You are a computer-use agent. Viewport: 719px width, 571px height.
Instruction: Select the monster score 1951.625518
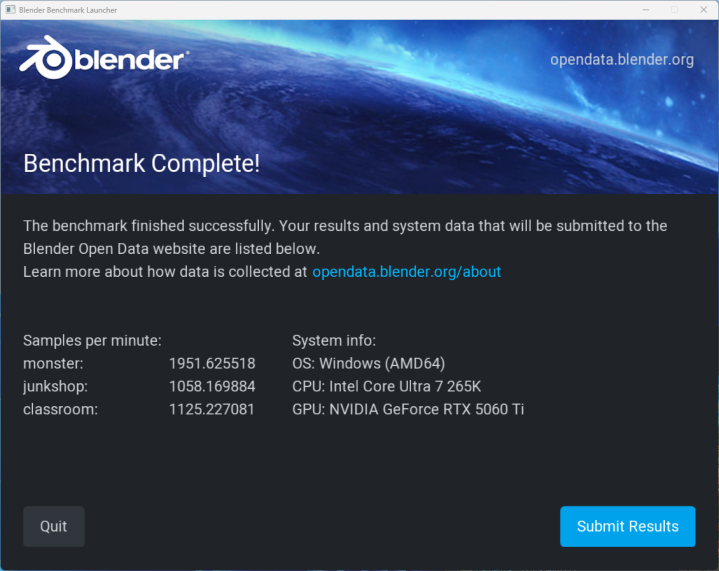pyautogui.click(x=212, y=363)
